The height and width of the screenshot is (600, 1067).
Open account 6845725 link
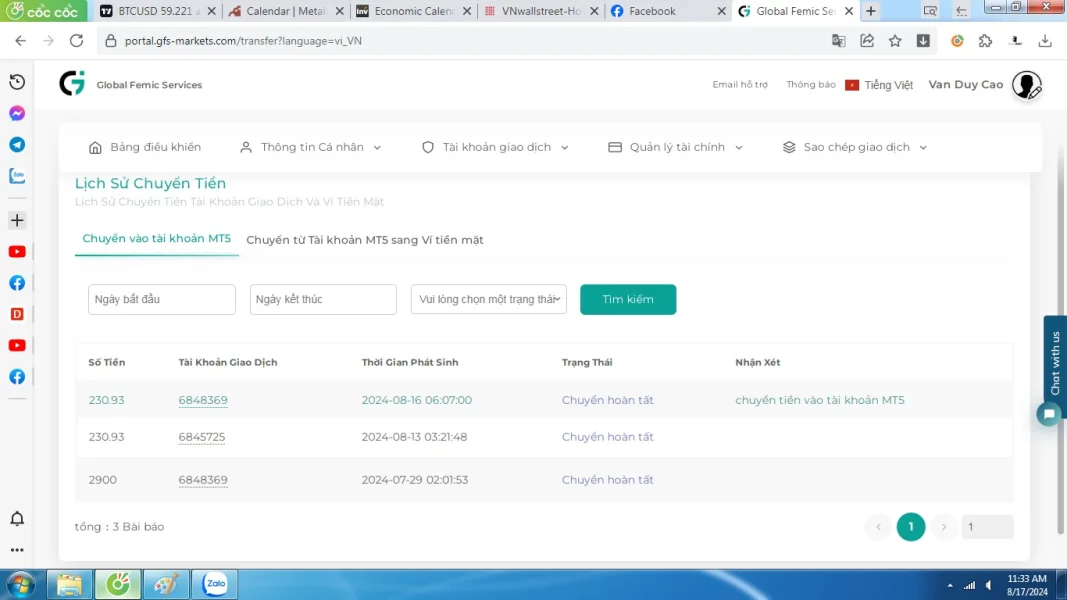[x=201, y=437]
